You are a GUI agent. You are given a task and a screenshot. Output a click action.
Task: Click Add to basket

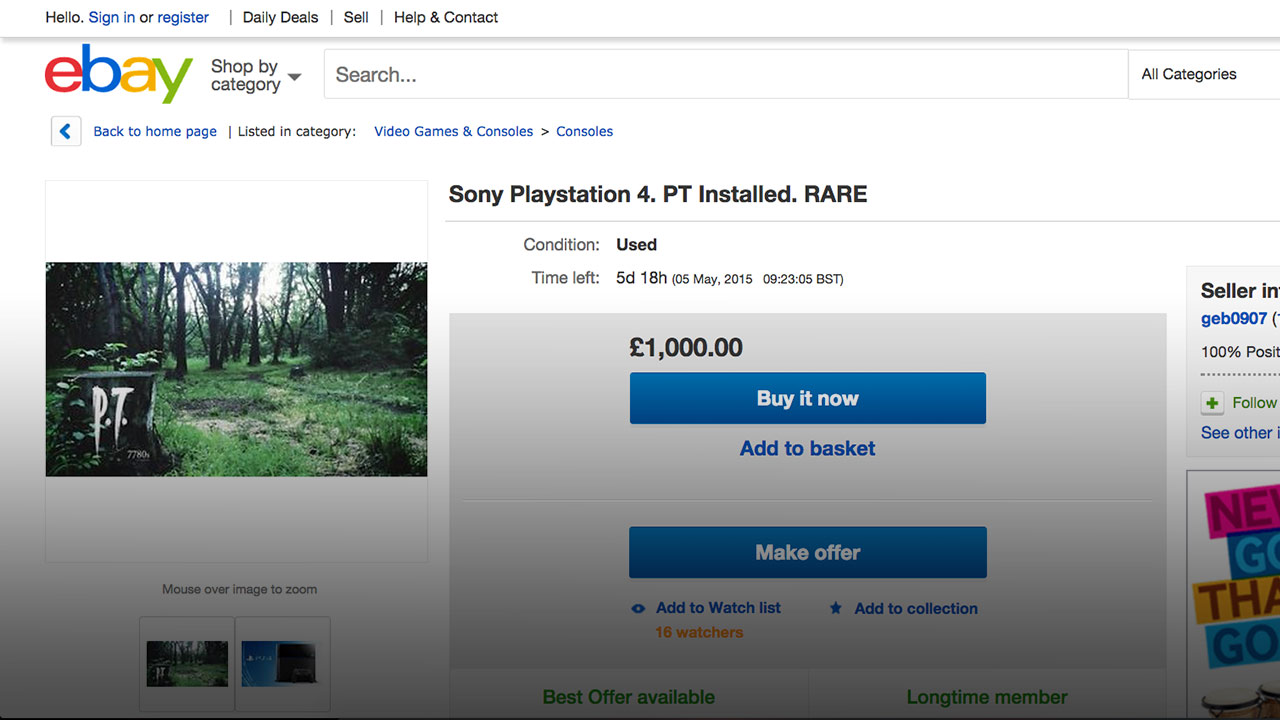808,448
